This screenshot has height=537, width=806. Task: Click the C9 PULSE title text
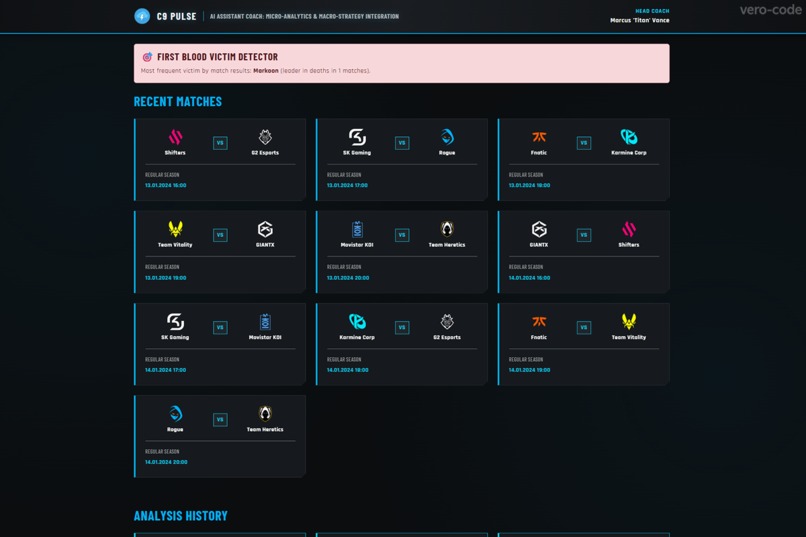(x=176, y=16)
